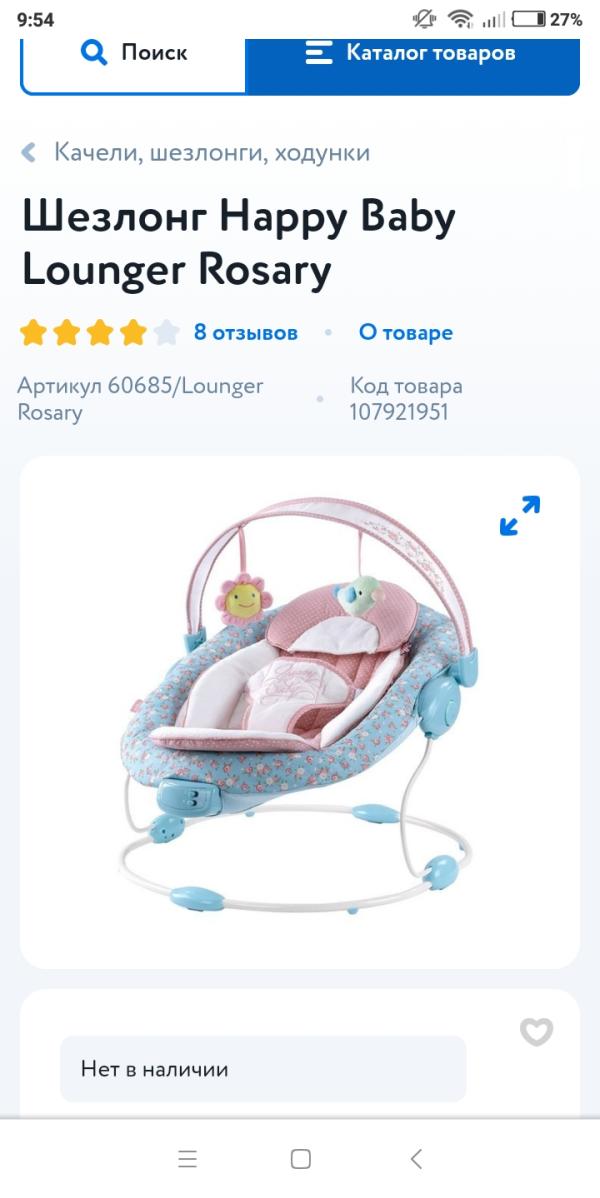Viewport: 600px width, 1198px height.
Task: Jump to О товаре section
Action: [x=406, y=333]
